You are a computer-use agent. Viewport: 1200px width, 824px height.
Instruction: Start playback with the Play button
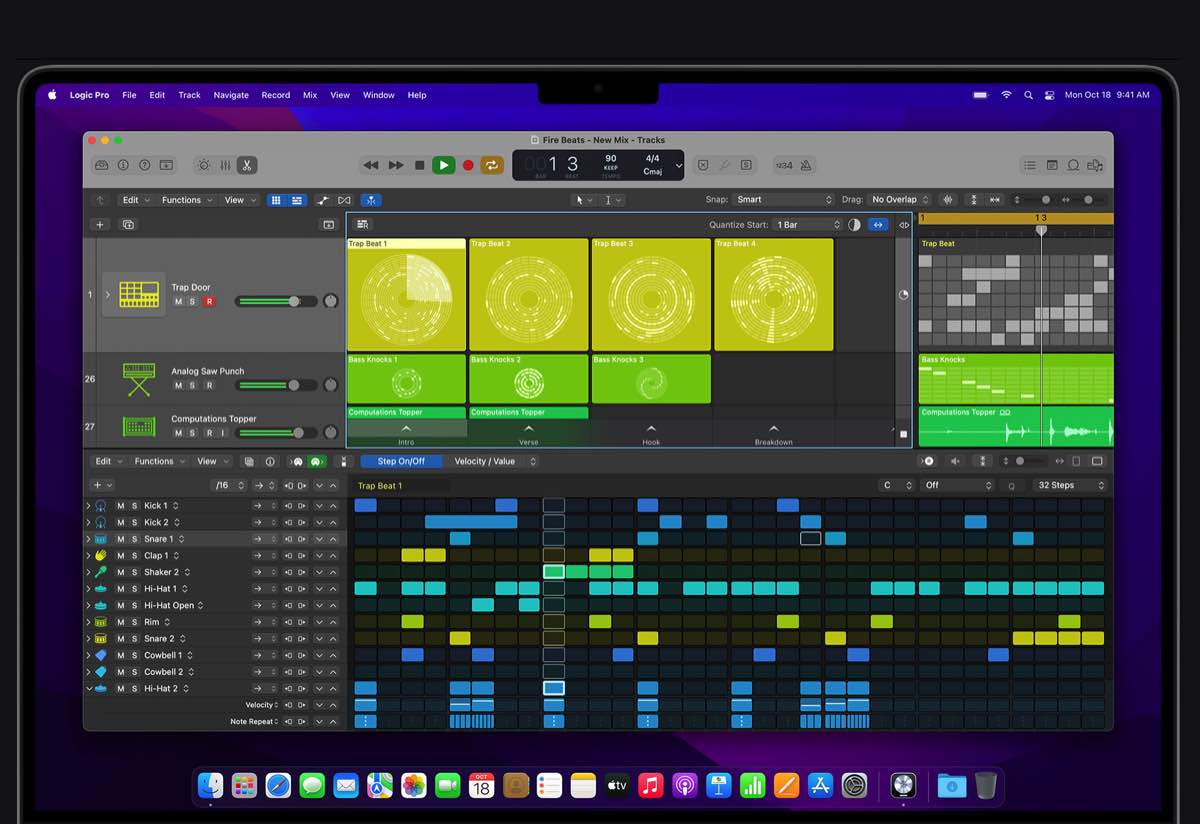pos(443,165)
